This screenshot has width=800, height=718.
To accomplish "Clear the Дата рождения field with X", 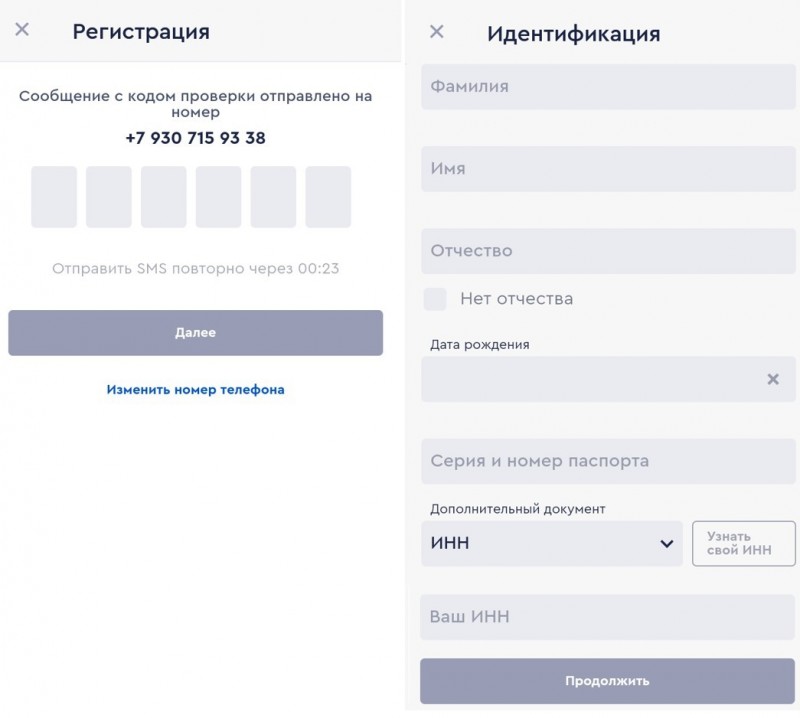I will coord(773,379).
